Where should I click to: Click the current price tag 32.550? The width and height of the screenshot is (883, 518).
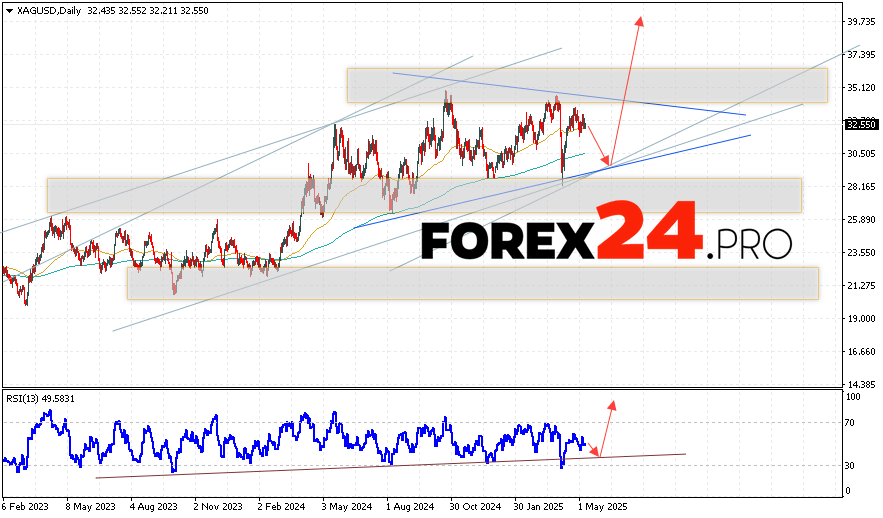coord(862,124)
